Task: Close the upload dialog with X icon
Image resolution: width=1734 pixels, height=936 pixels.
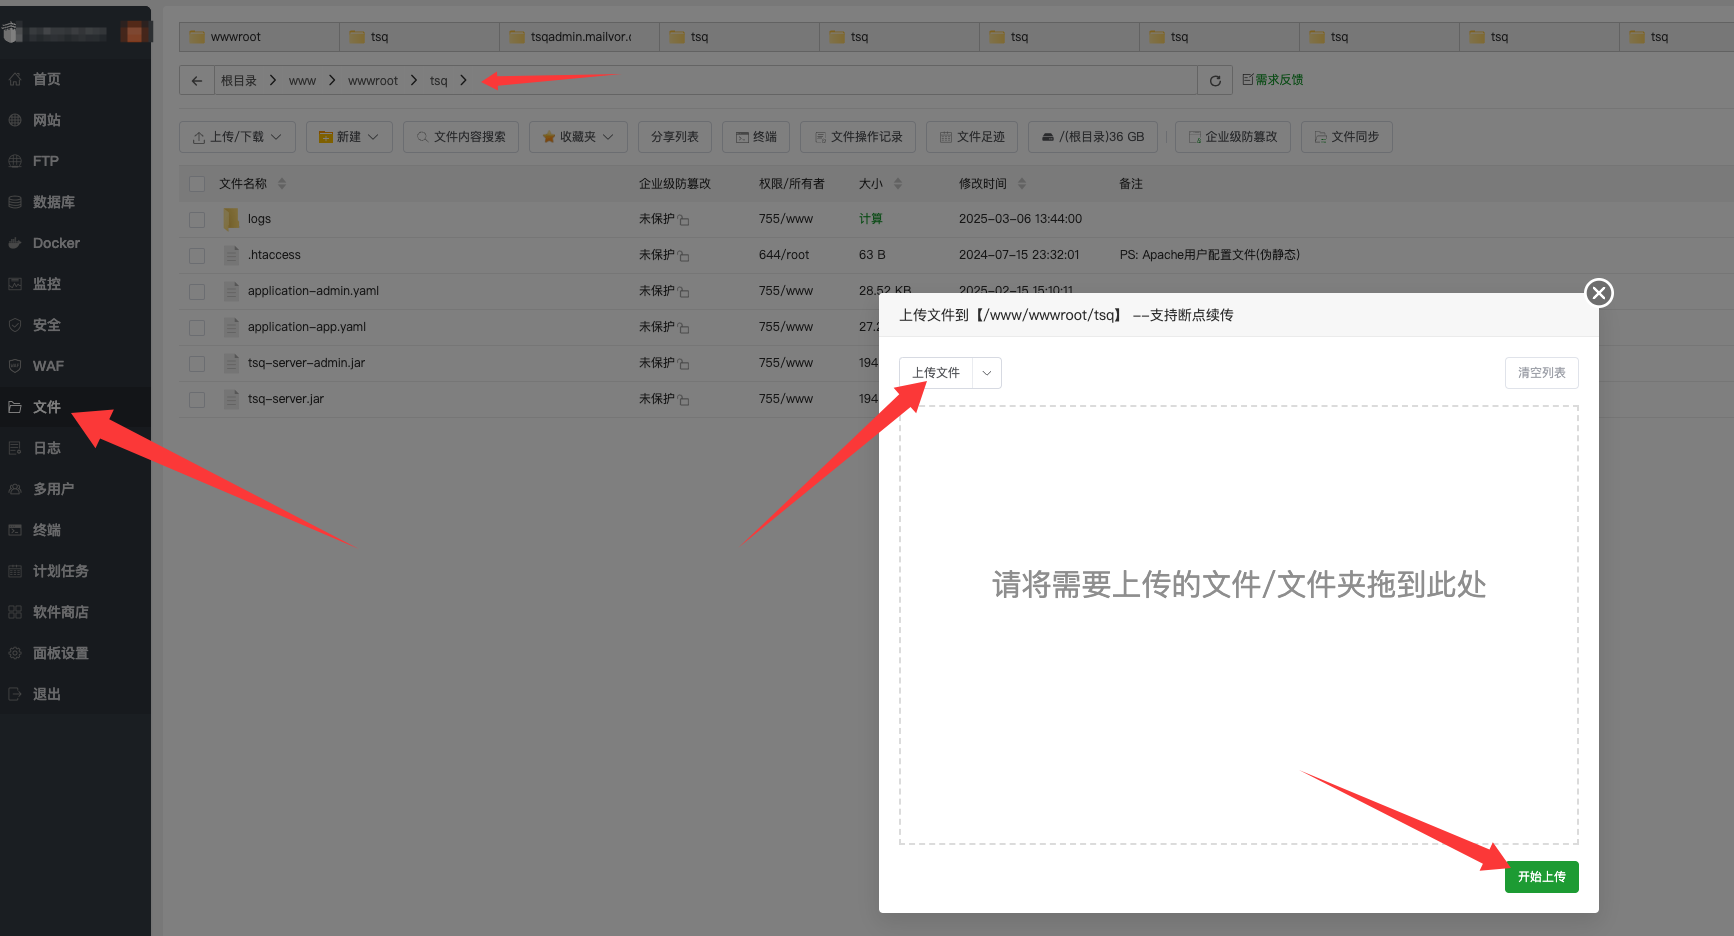Action: click(1598, 293)
